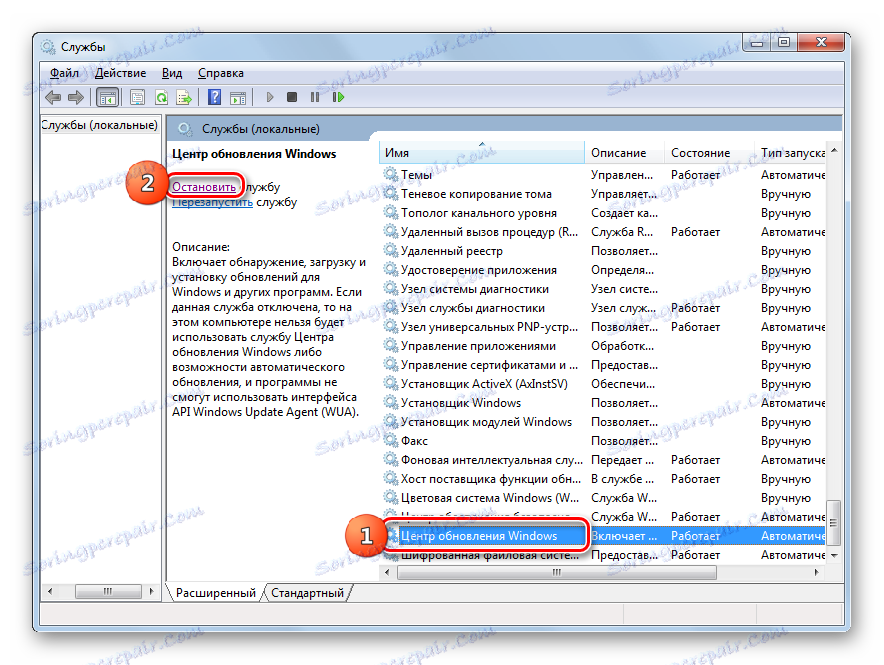884x665 pixels.
Task: Click the action pane toggle icon
Action: [238, 97]
